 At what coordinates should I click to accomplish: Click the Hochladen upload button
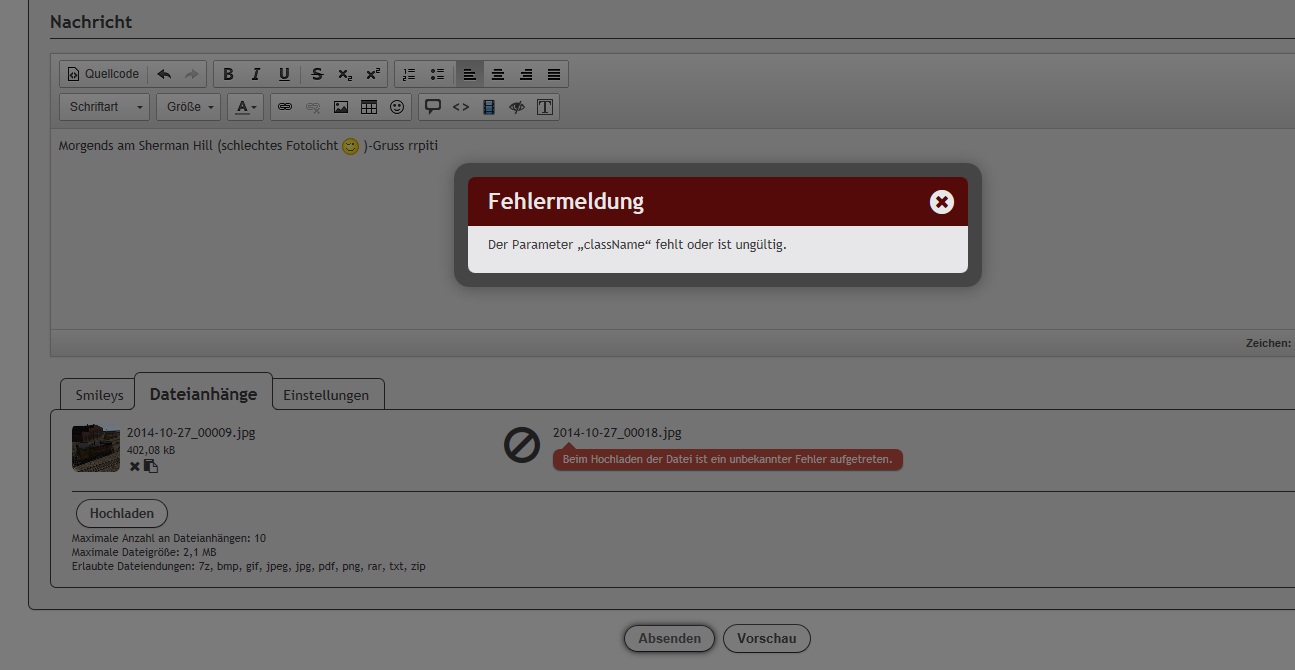pyautogui.click(x=122, y=513)
